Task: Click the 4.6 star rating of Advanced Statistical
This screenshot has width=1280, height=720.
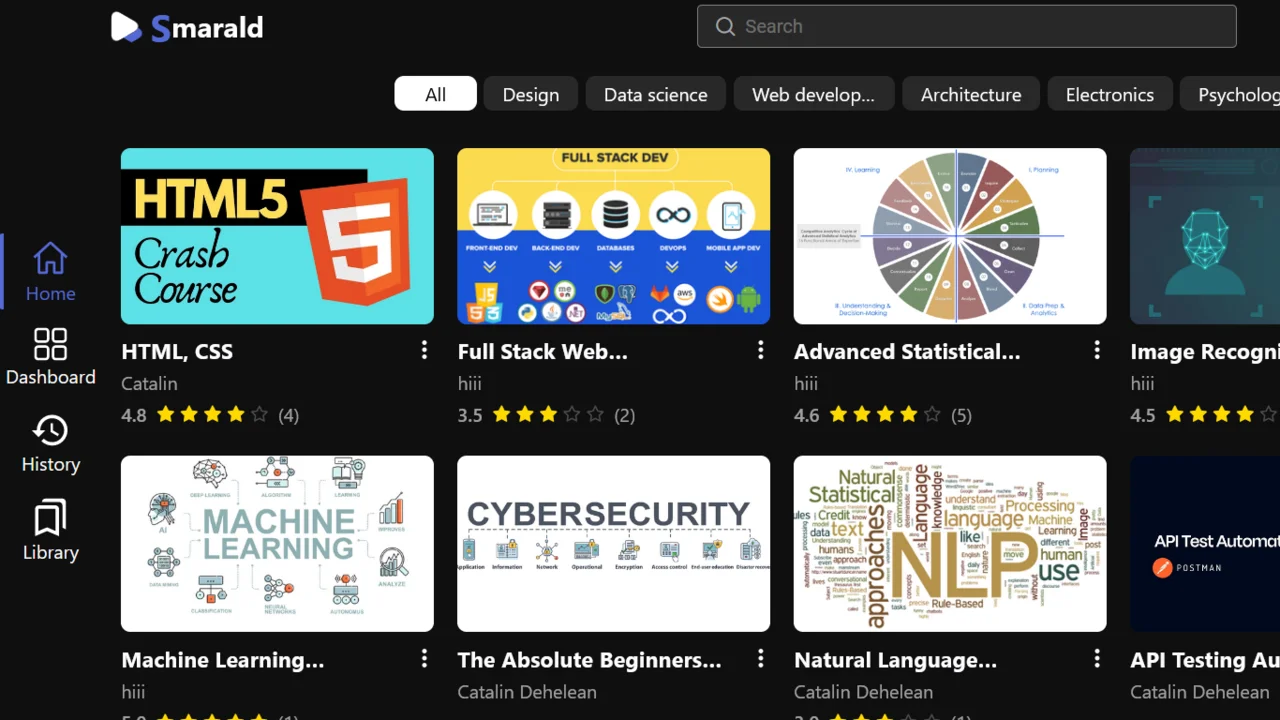Action: pyautogui.click(x=885, y=414)
